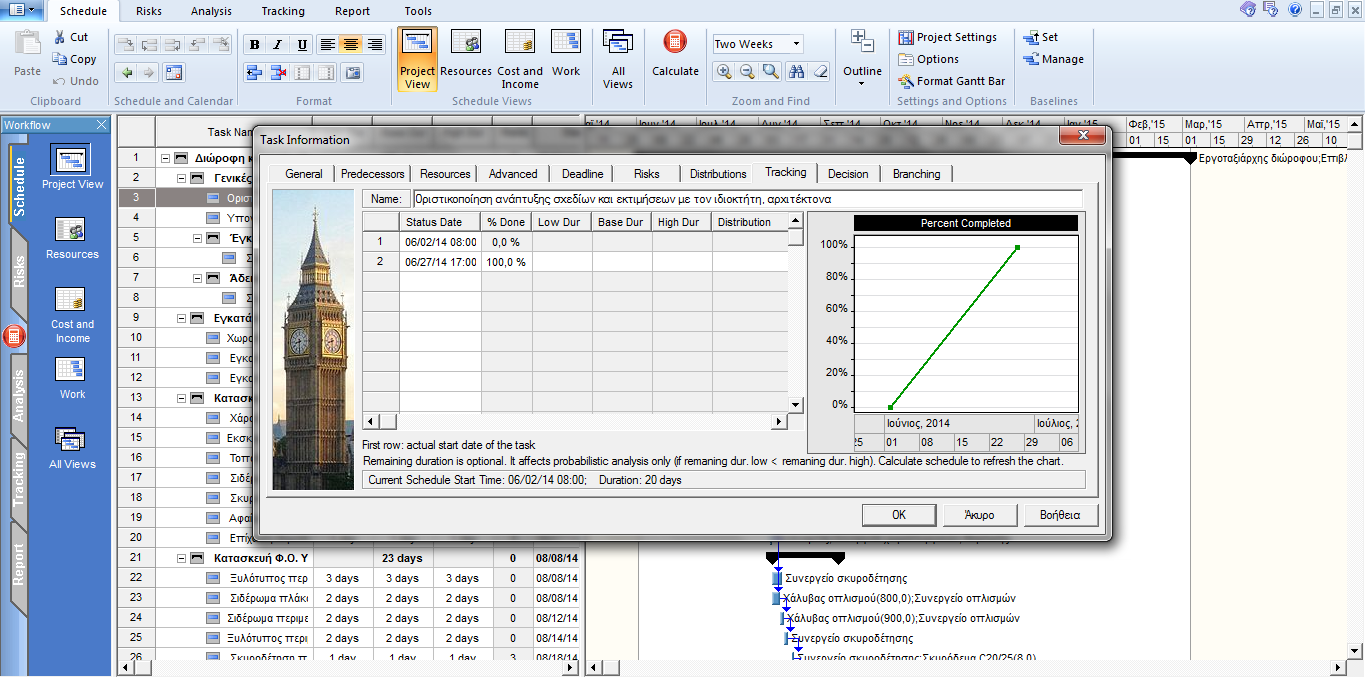Collapse row 2 summary task Γενικές

[181, 178]
